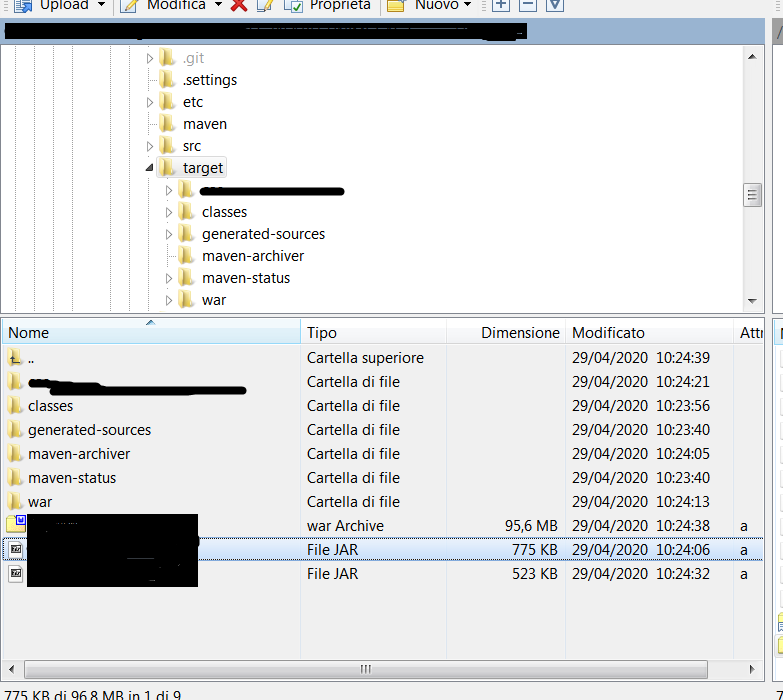Click the rename icon next to delete

click(x=265, y=5)
